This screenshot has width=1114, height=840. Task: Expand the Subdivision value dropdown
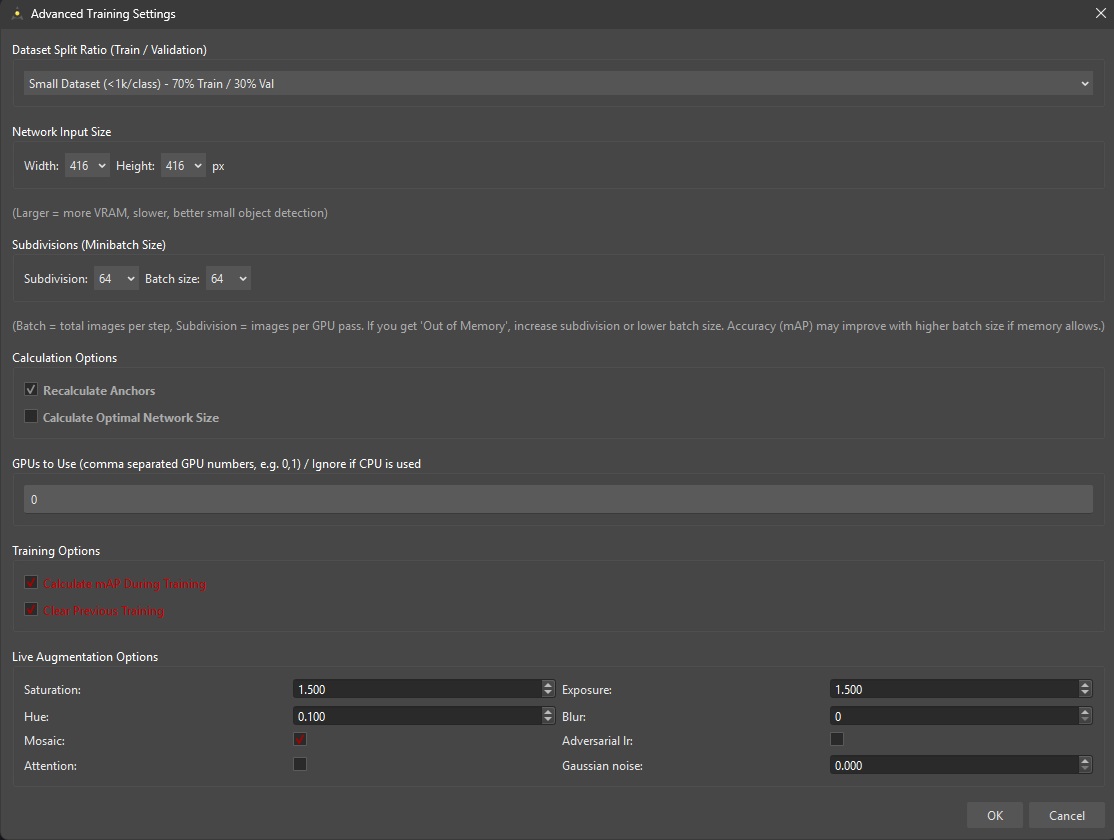pos(116,279)
